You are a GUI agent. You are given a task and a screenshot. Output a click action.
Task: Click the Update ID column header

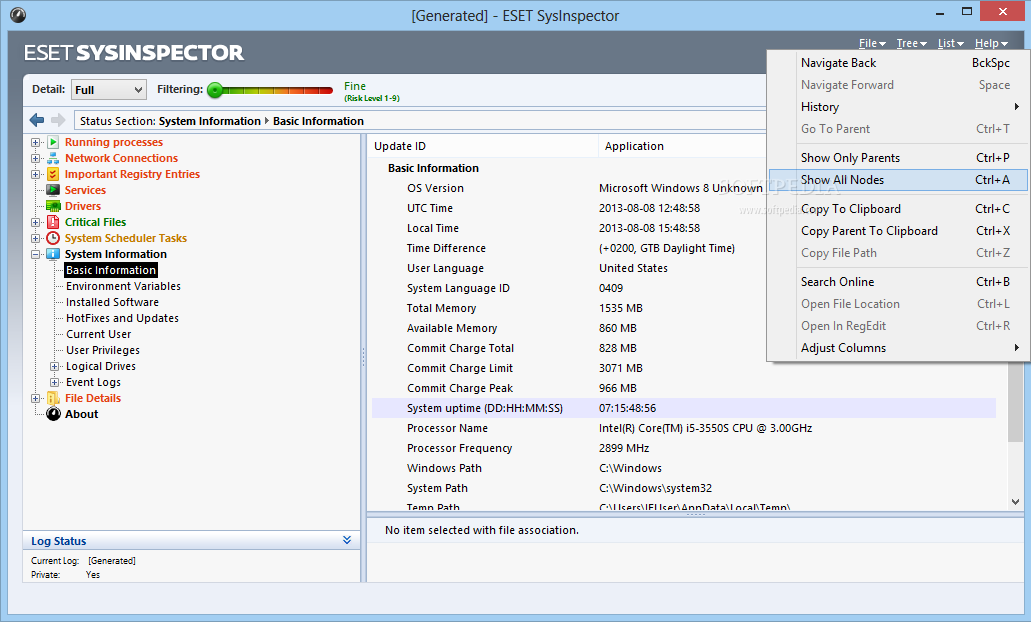pos(483,146)
